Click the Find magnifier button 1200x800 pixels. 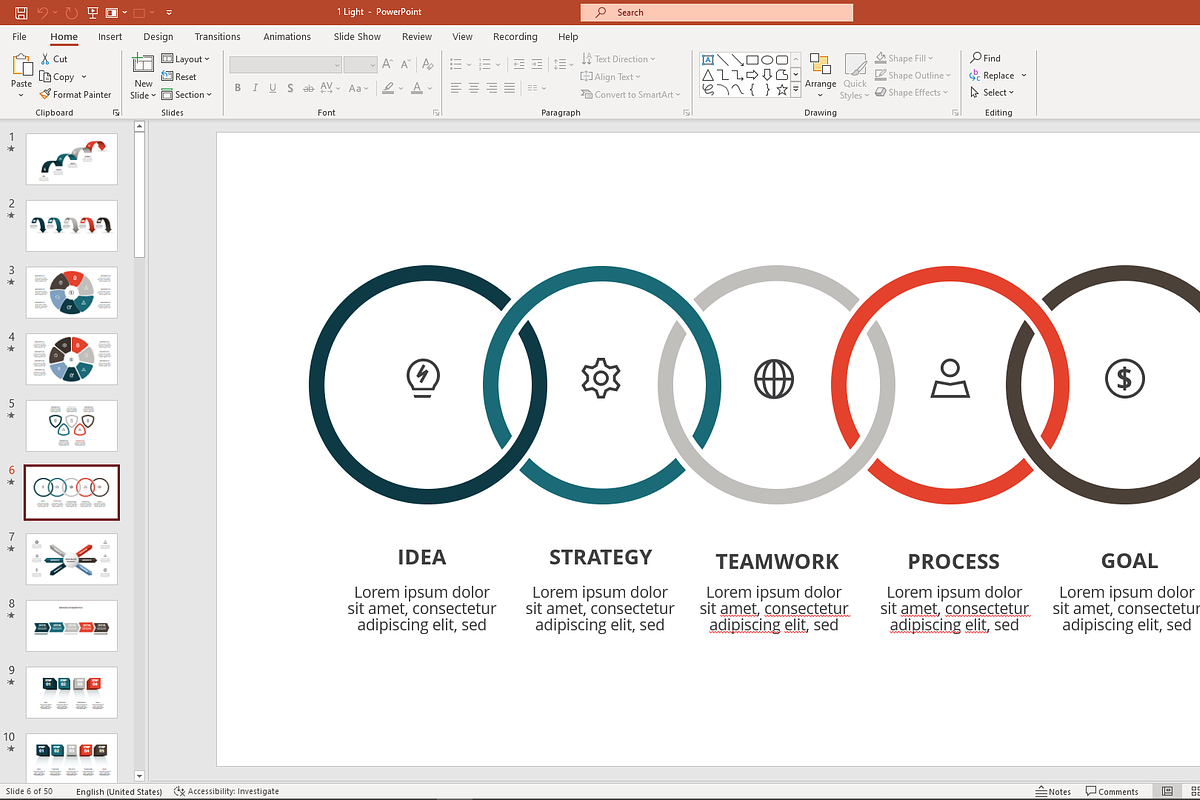[x=985, y=58]
